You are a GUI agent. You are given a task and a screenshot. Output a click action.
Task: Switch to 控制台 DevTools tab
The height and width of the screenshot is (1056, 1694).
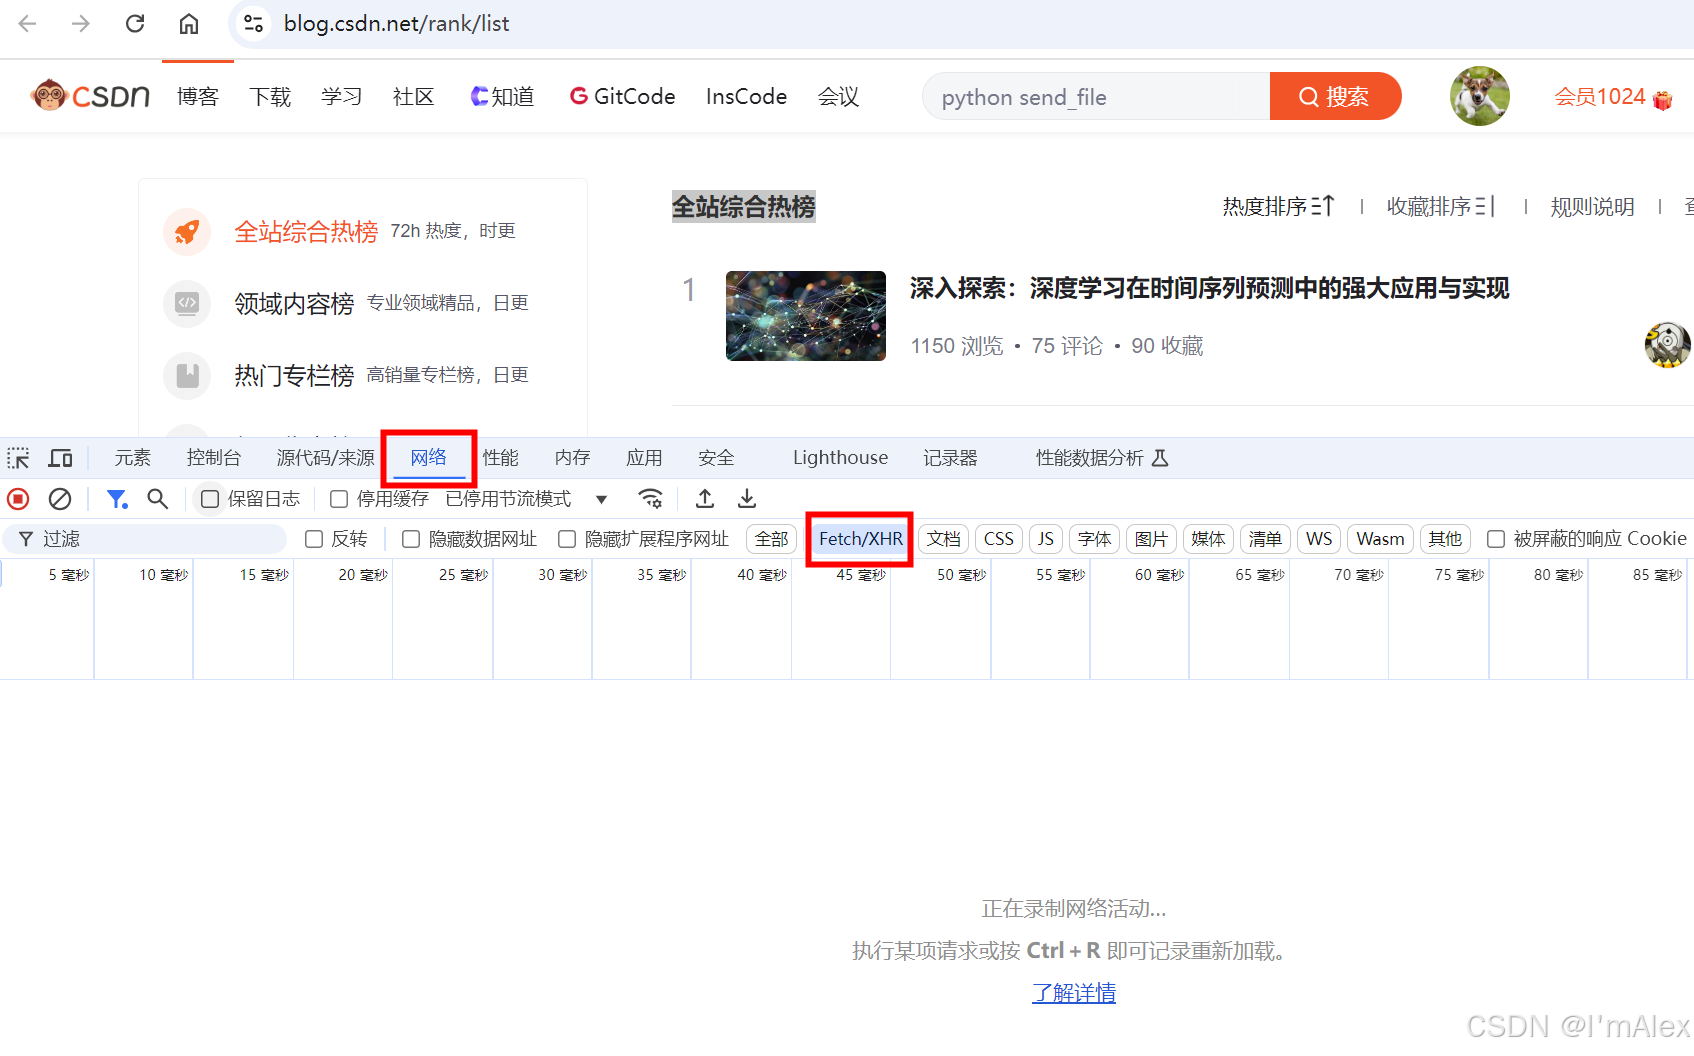[214, 458]
